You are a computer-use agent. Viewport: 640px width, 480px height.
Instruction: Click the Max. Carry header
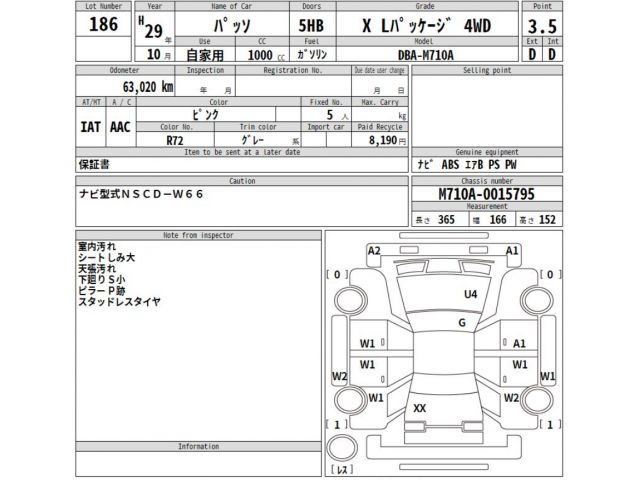[x=380, y=102]
